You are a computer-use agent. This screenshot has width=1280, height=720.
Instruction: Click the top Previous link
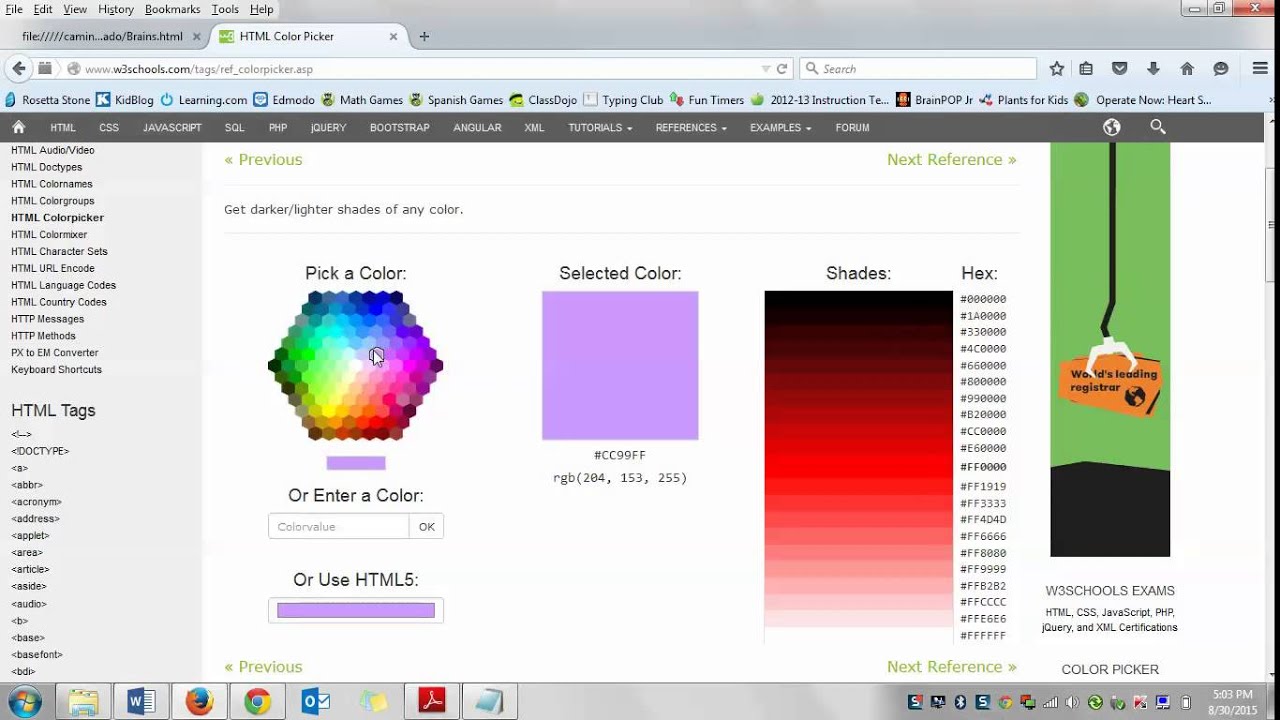pos(263,159)
